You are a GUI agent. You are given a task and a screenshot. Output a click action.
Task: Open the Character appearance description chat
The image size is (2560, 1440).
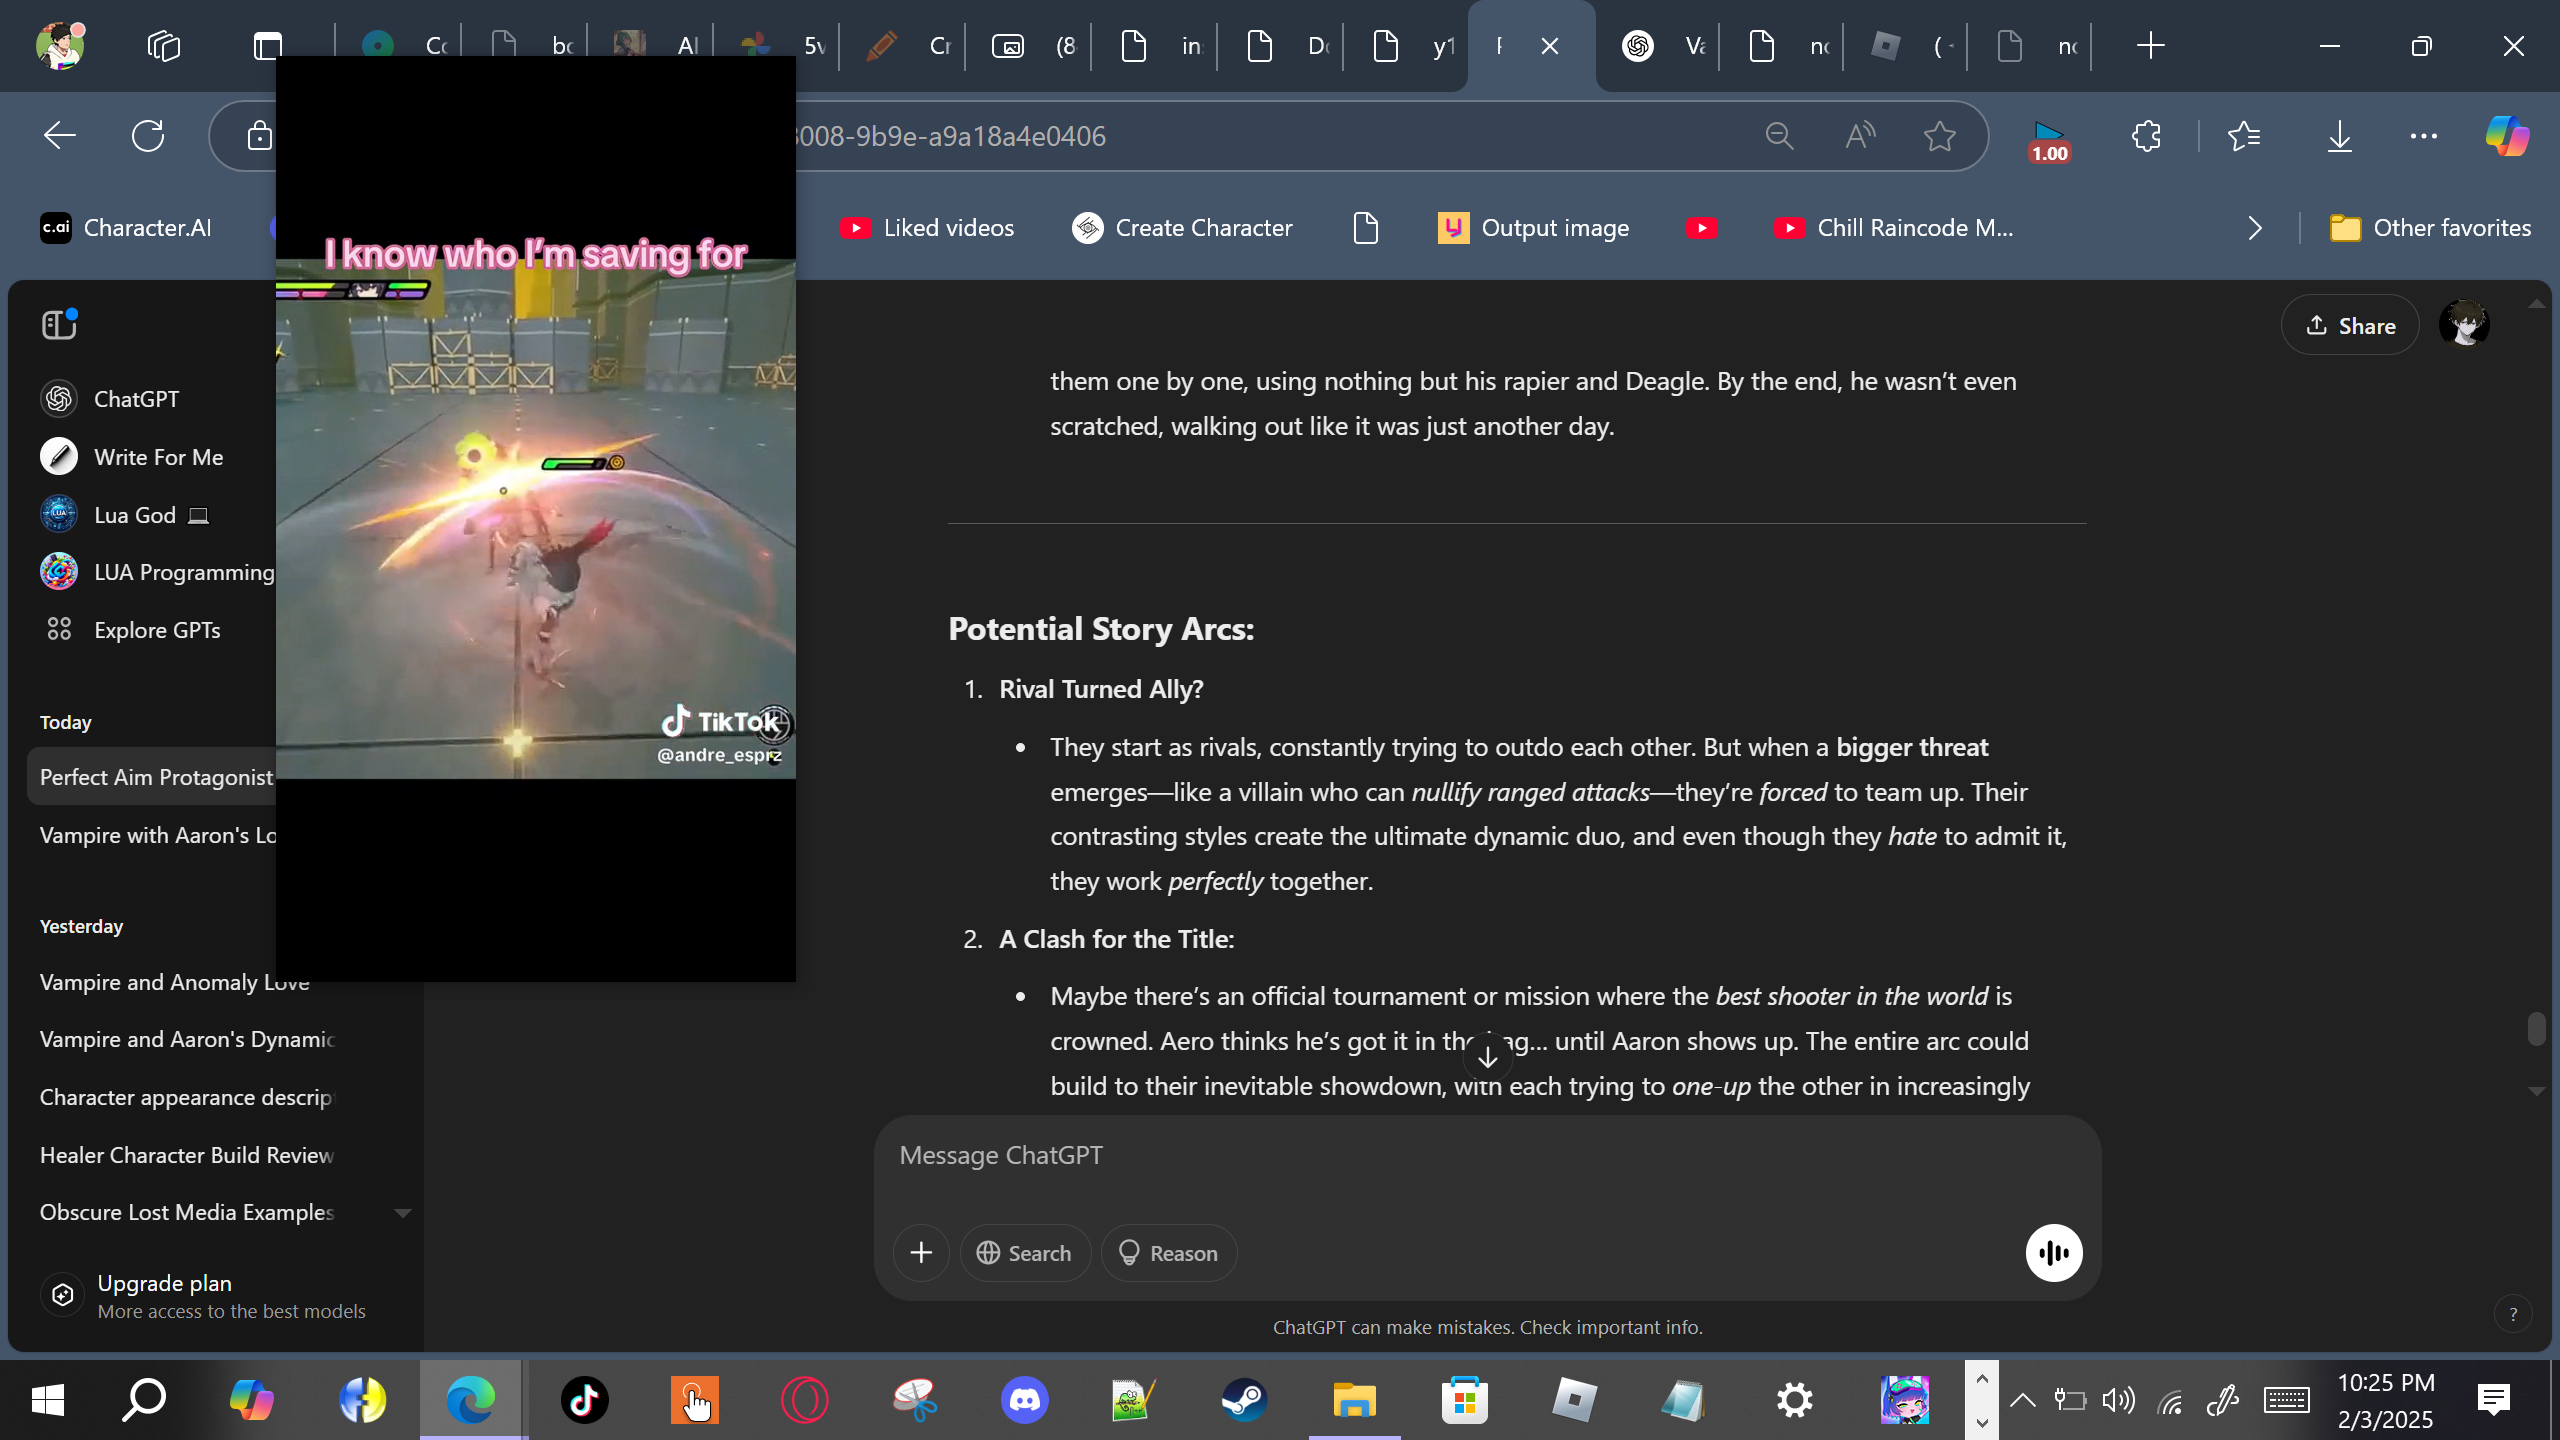pyautogui.click(x=186, y=1097)
